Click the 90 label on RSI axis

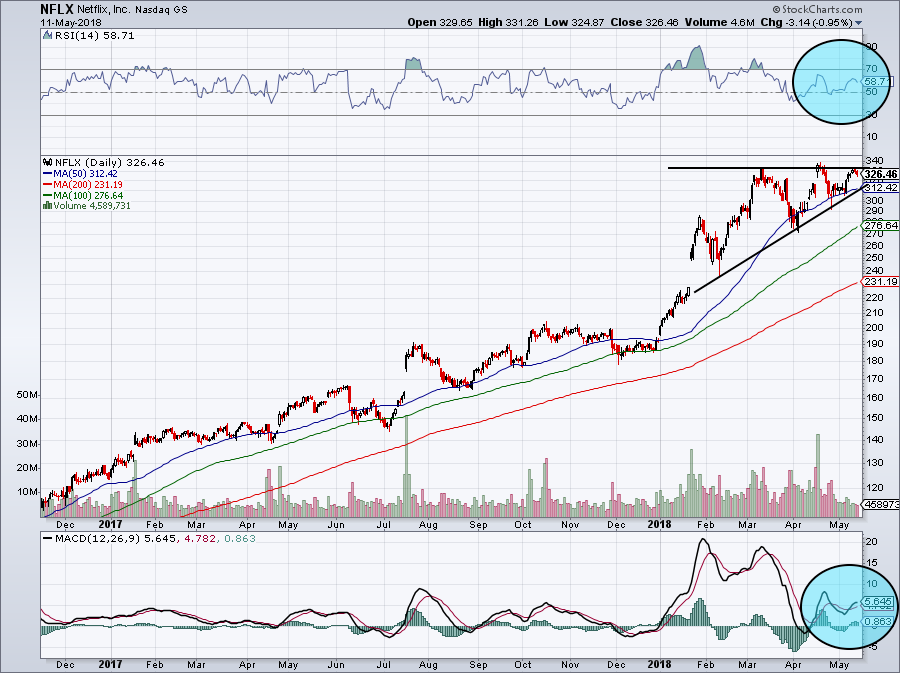[871, 47]
